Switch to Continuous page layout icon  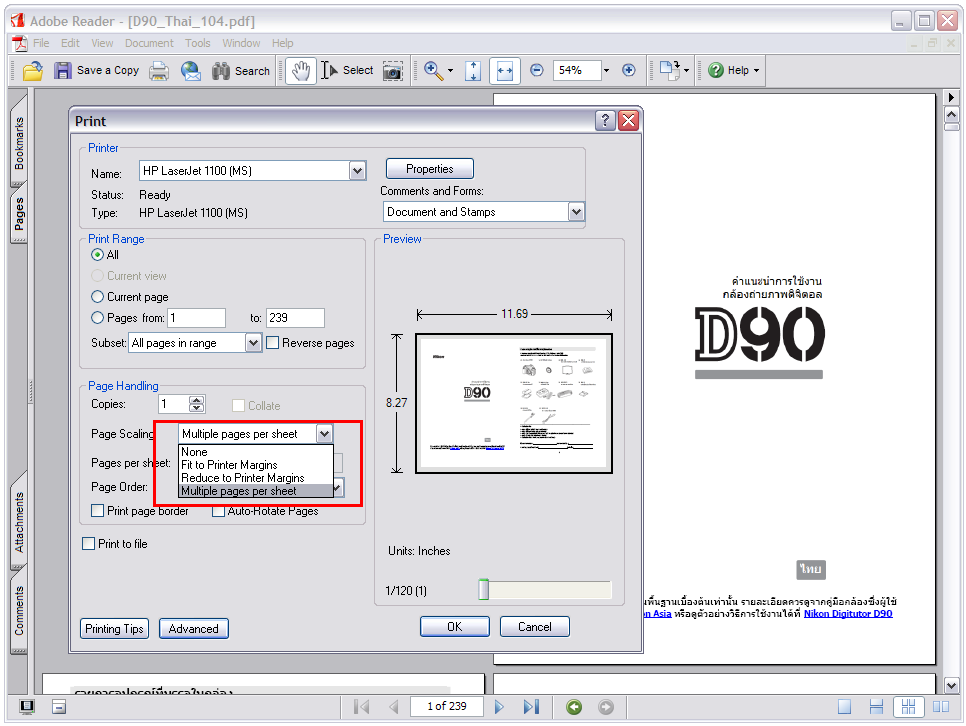(876, 707)
